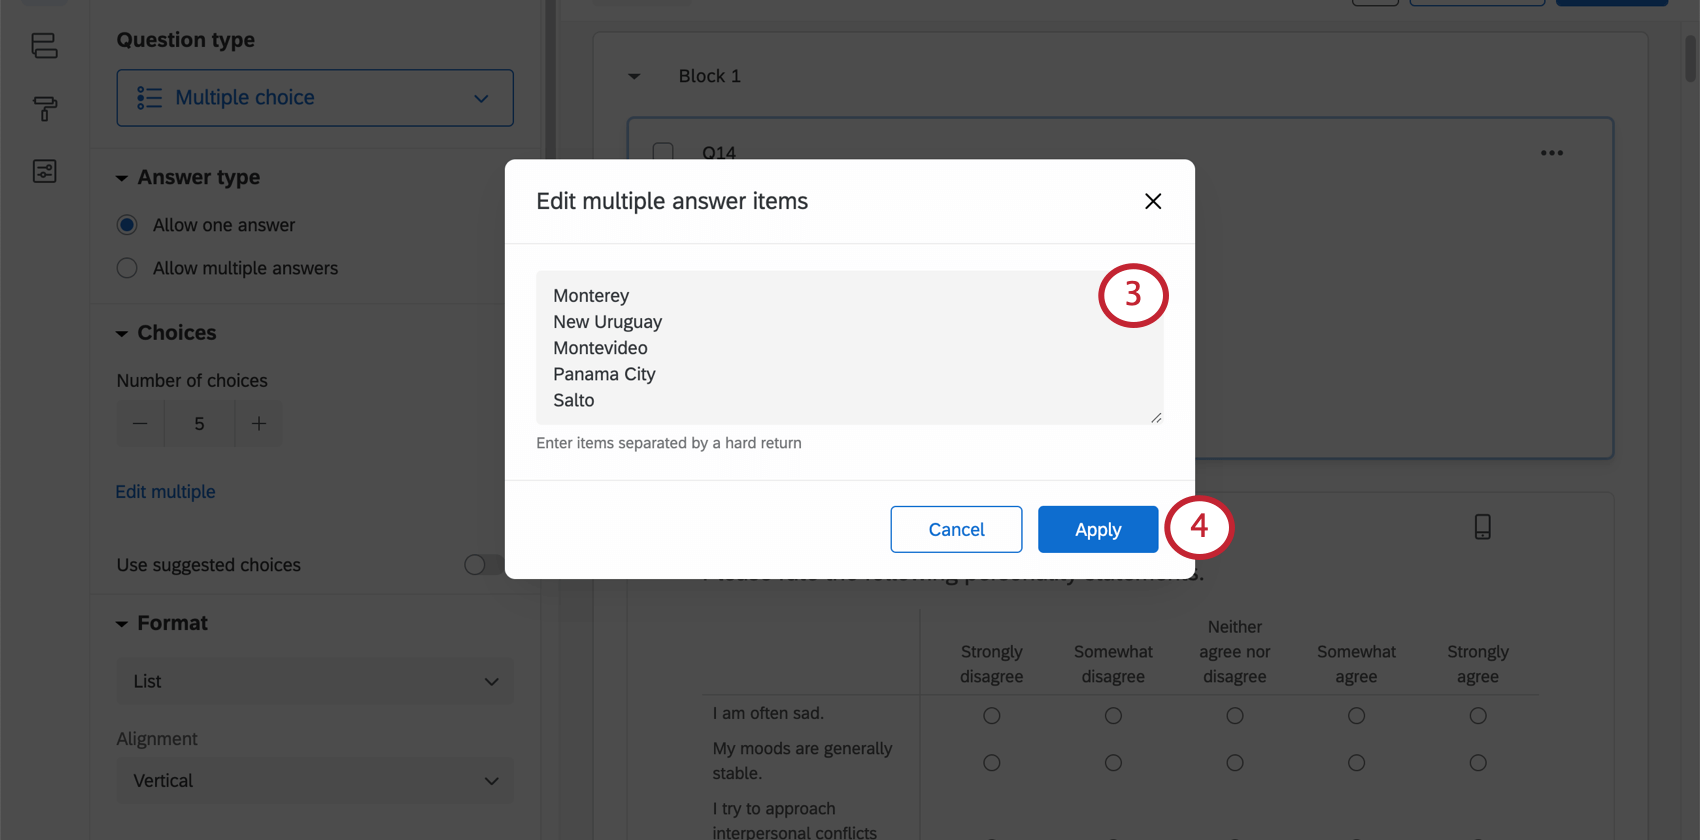Open the Multiple choice question type dropdown
The image size is (1700, 840).
[315, 98]
